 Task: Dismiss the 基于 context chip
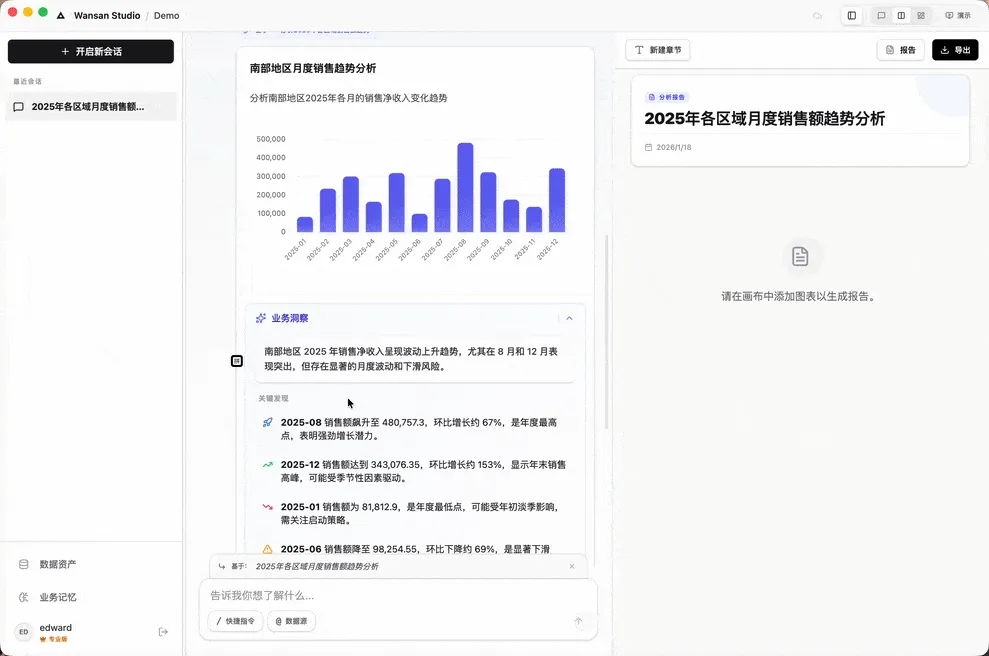(572, 566)
